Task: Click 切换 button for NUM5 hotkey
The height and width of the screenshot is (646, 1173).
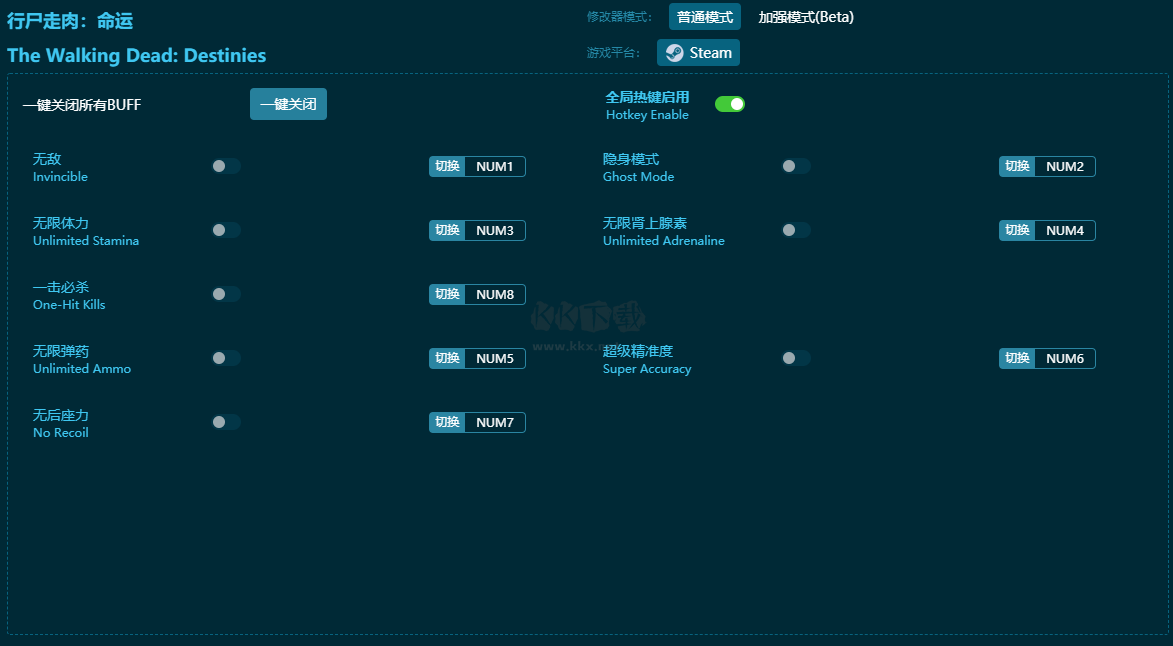Action: pos(447,358)
